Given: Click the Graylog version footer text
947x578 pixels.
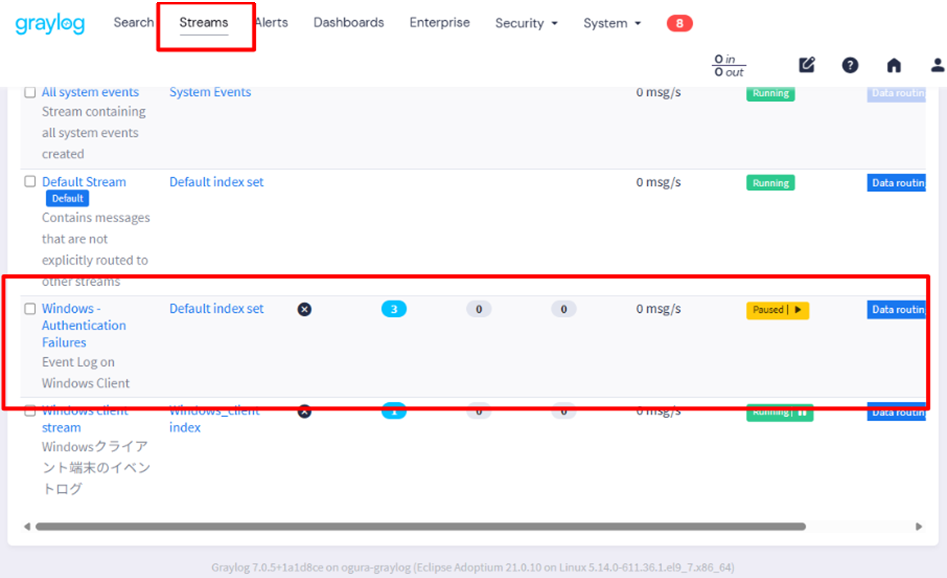Looking at the screenshot, I should 473,567.
